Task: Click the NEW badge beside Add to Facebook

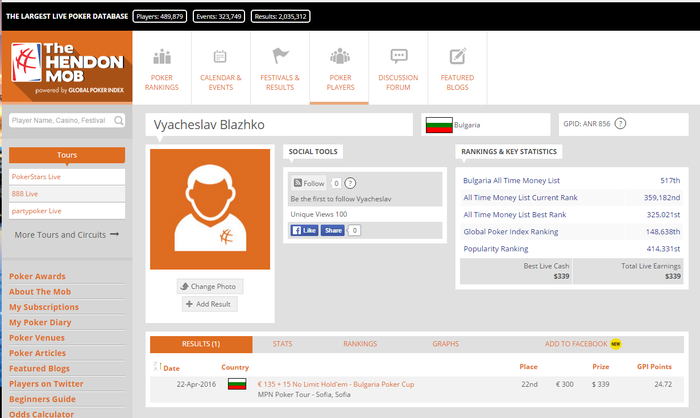Action: click(616, 344)
